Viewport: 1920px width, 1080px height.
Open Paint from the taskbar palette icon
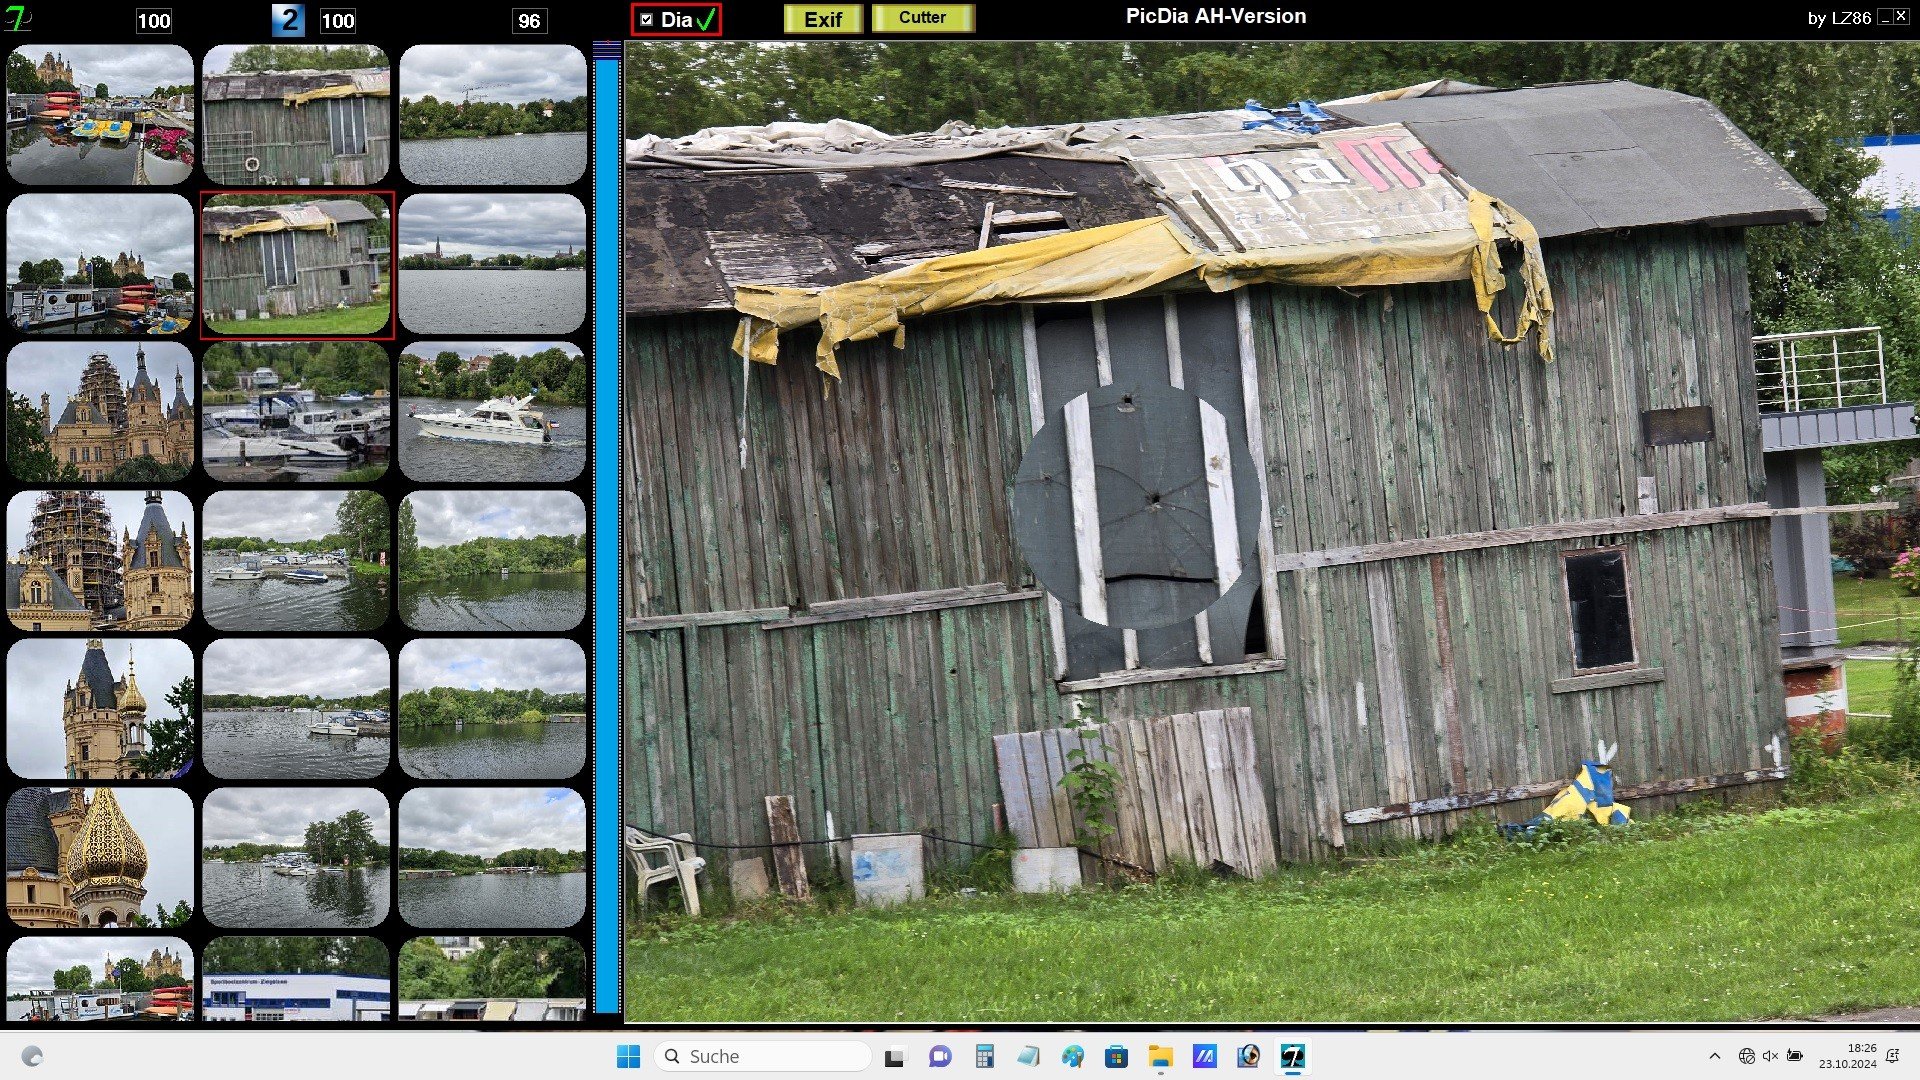(x=1073, y=1056)
